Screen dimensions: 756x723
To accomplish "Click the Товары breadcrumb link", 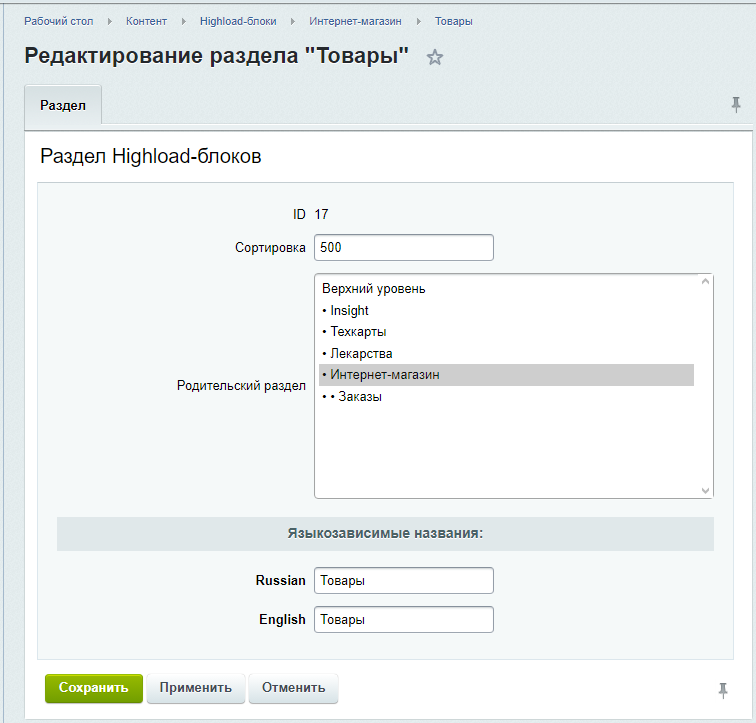I will (453, 21).
